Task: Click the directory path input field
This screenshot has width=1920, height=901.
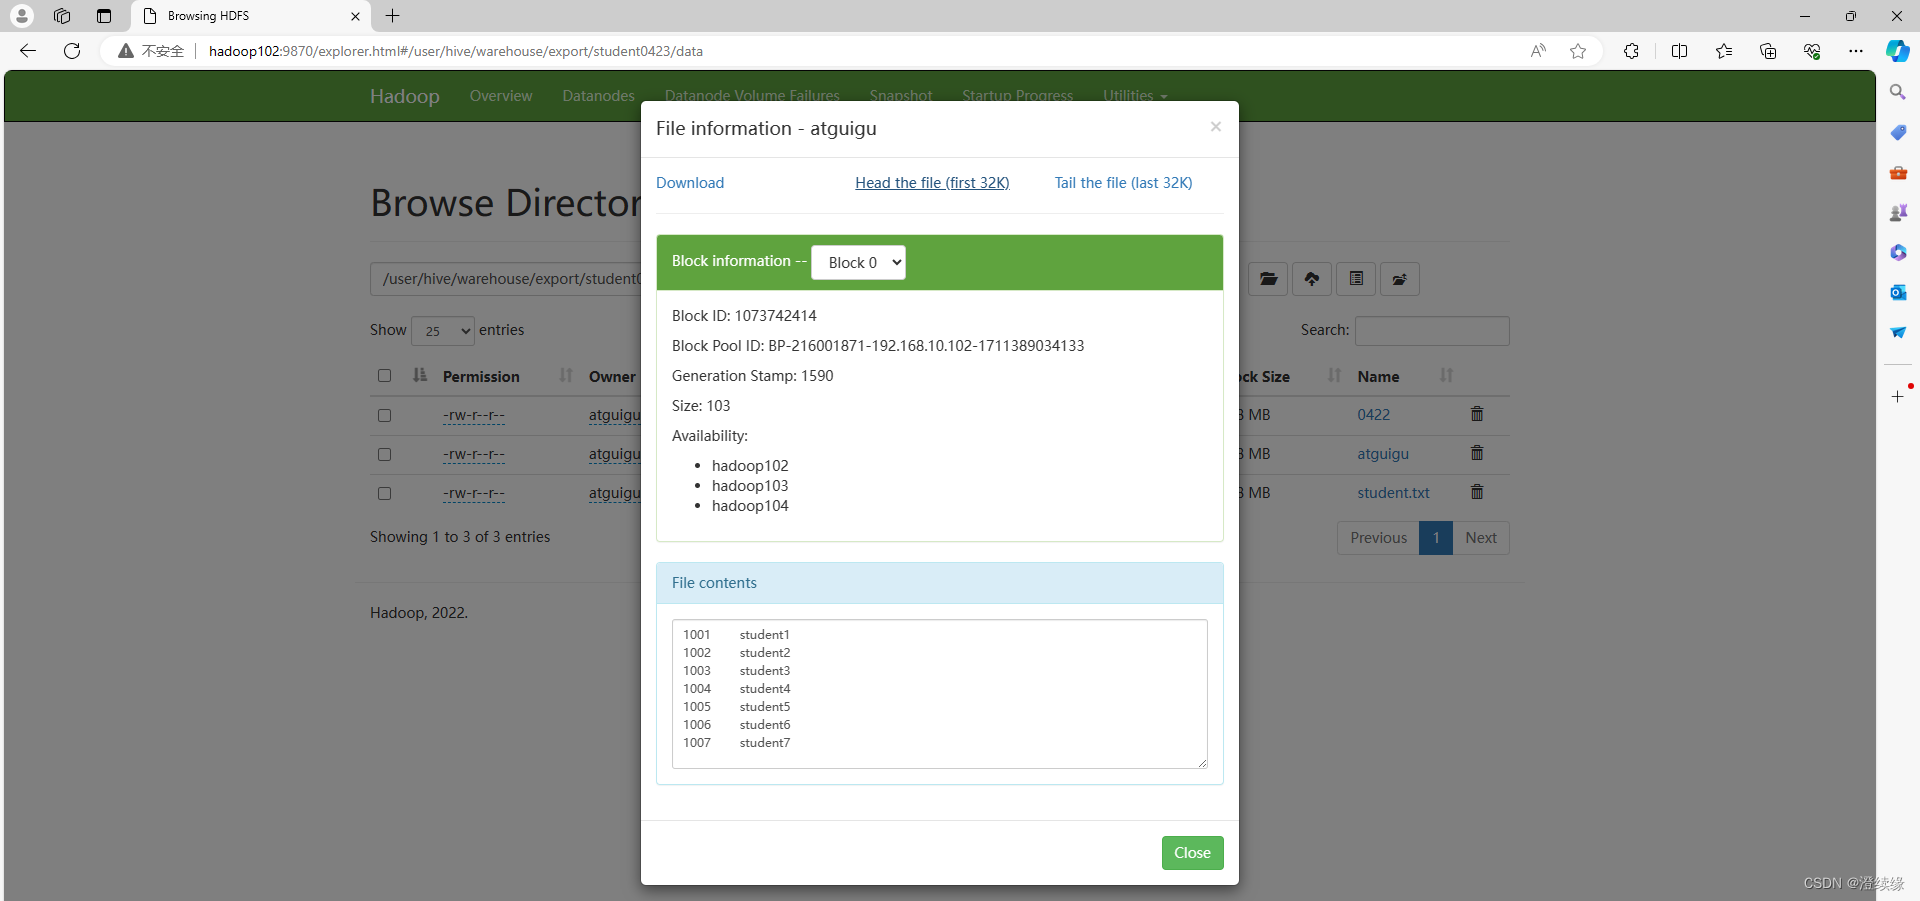Action: pyautogui.click(x=506, y=279)
